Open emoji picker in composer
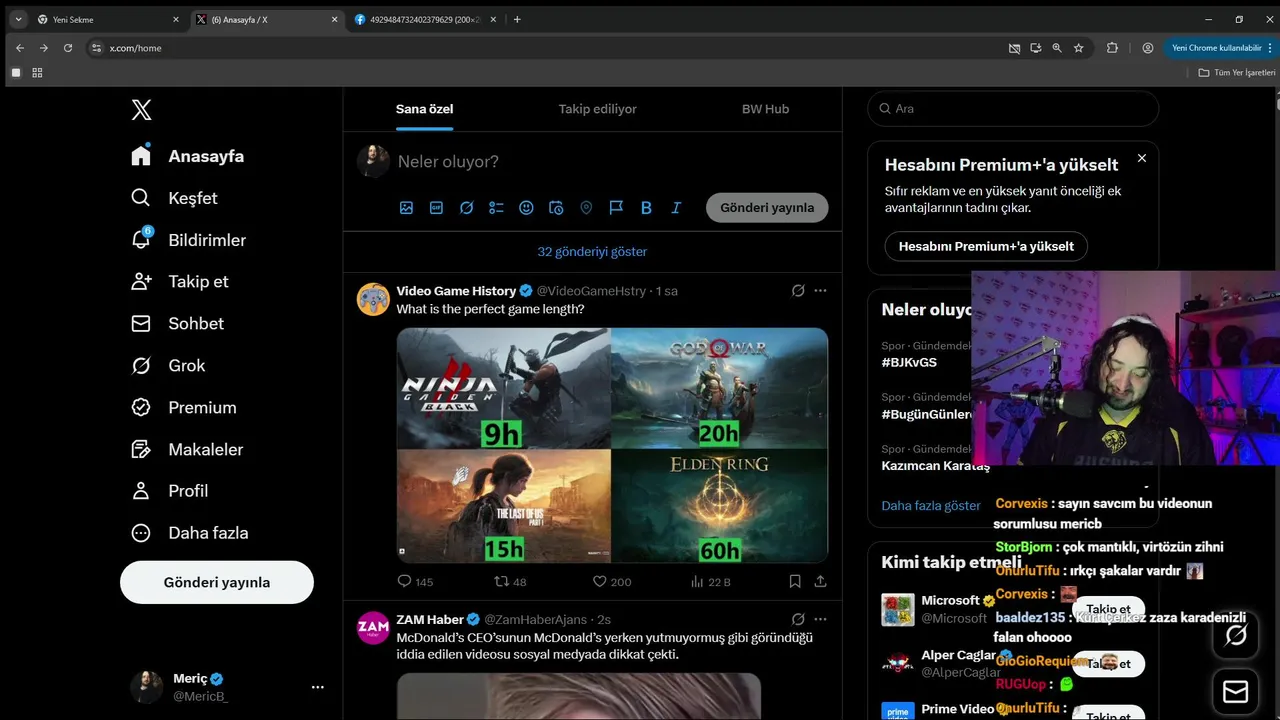1280x720 pixels. (x=526, y=208)
